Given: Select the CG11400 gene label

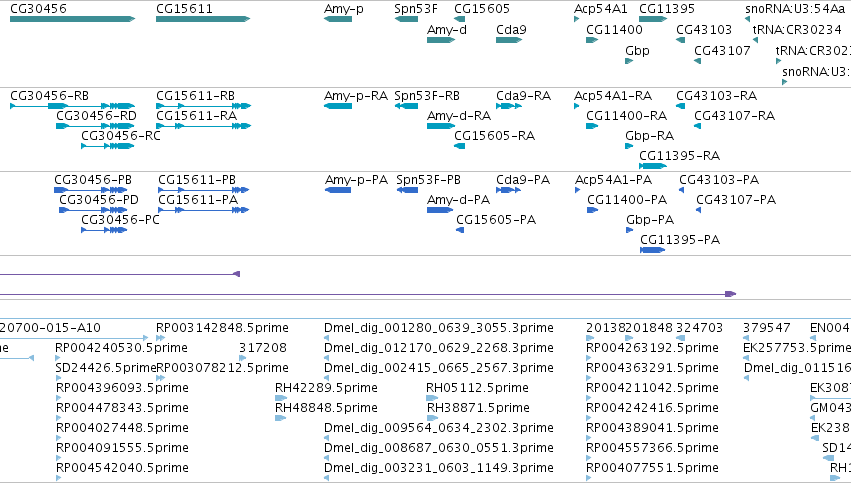Looking at the screenshot, I should coord(614,30).
